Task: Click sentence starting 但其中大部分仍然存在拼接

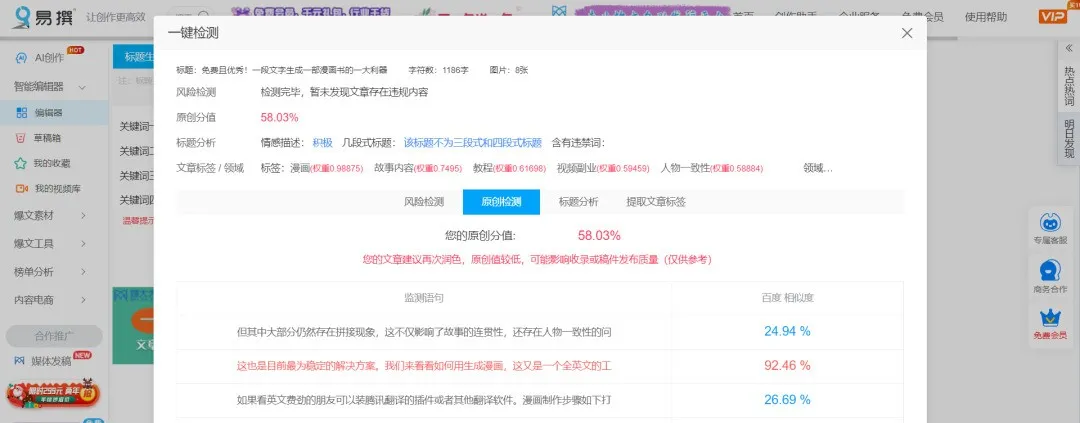Action: tap(424, 331)
